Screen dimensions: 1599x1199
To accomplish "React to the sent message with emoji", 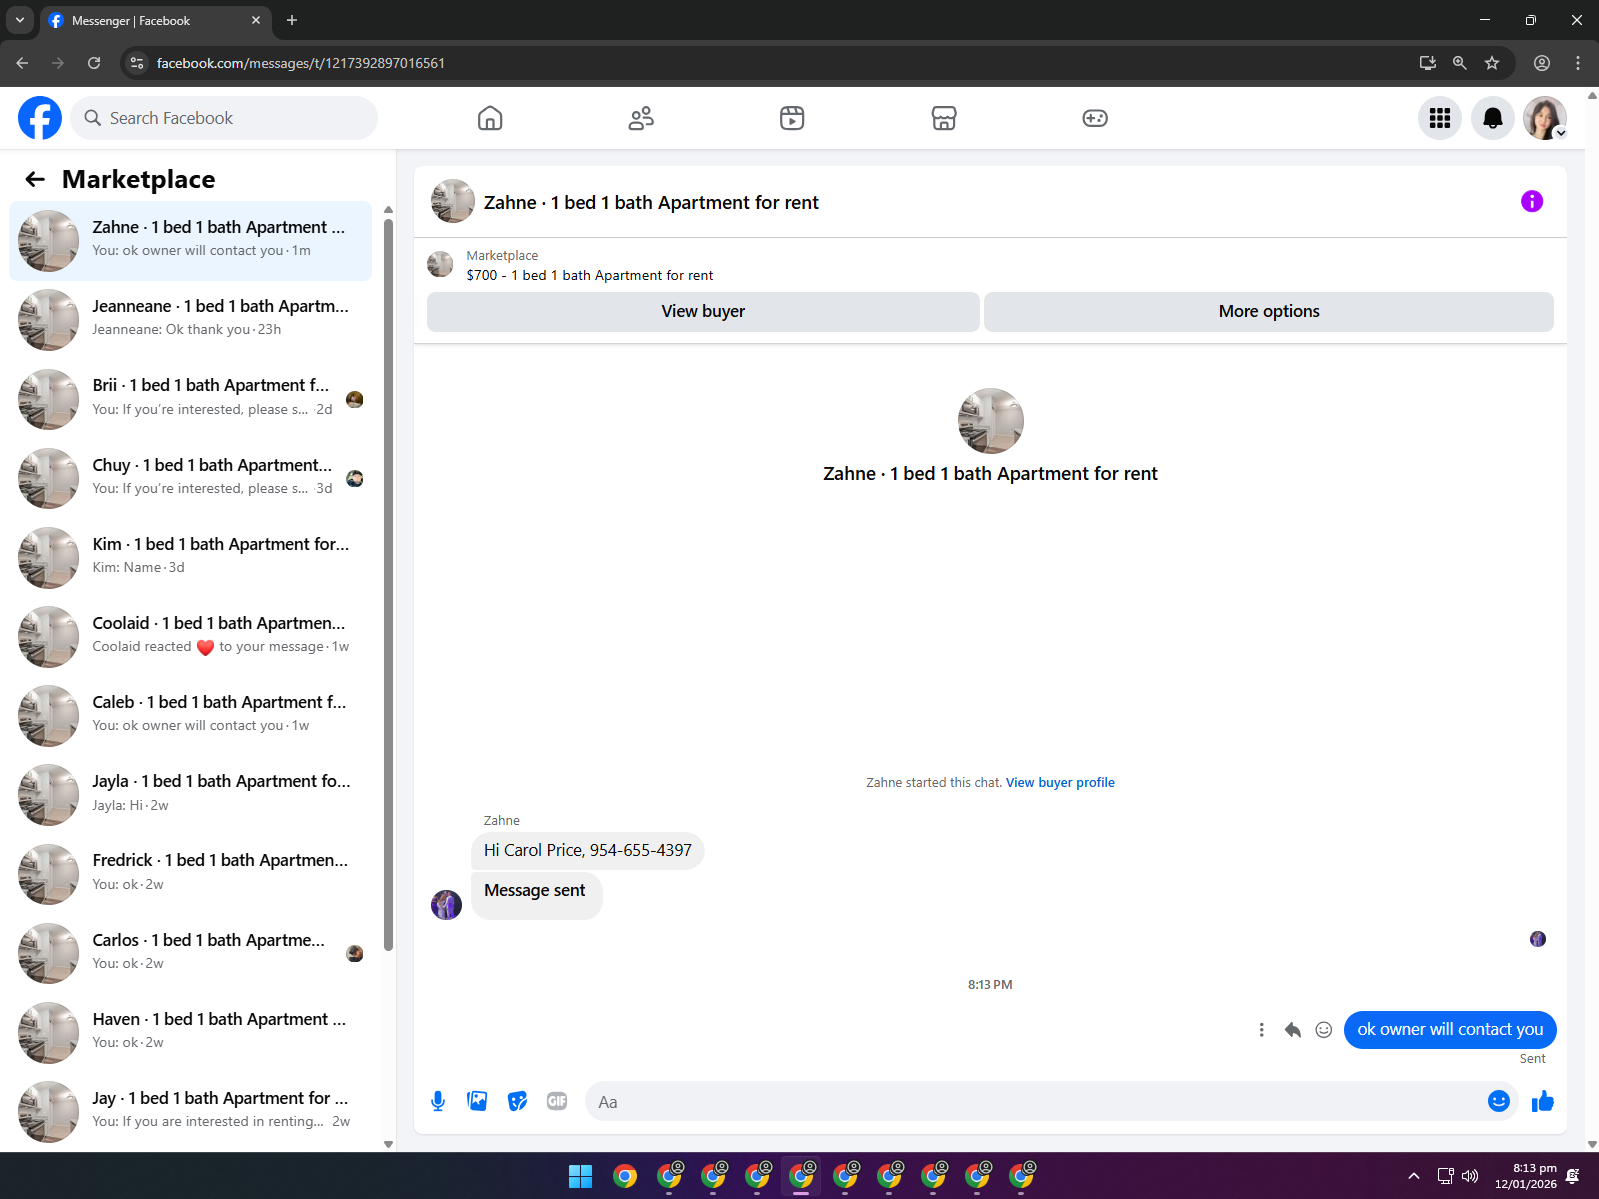I will coord(1324,1030).
